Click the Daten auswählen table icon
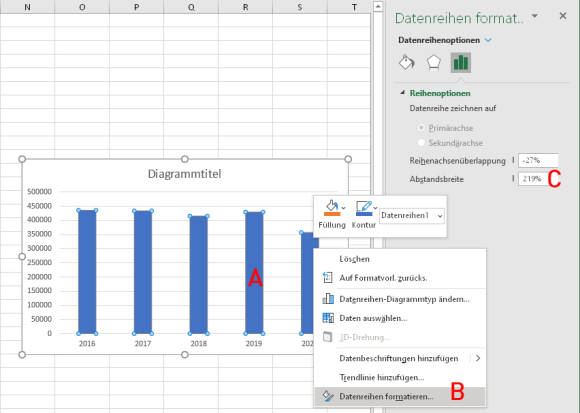 coord(328,318)
